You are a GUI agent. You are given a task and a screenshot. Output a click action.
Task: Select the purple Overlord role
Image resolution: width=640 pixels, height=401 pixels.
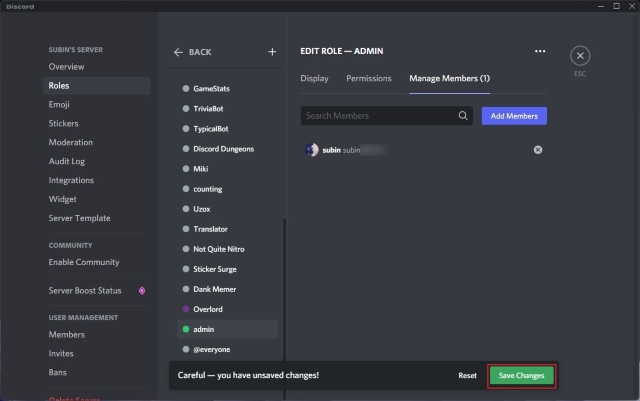(227, 309)
